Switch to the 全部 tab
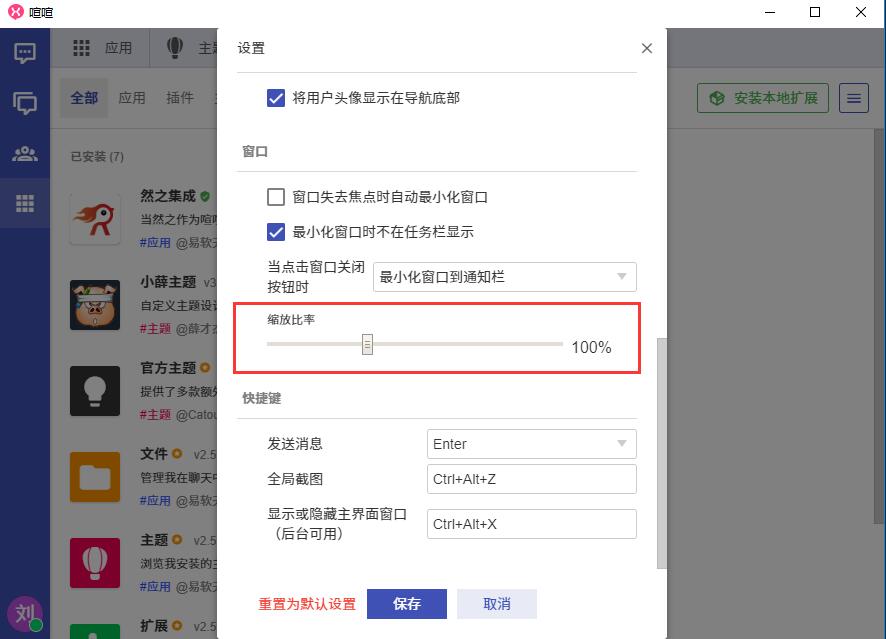This screenshot has width=886, height=639. 84,98
